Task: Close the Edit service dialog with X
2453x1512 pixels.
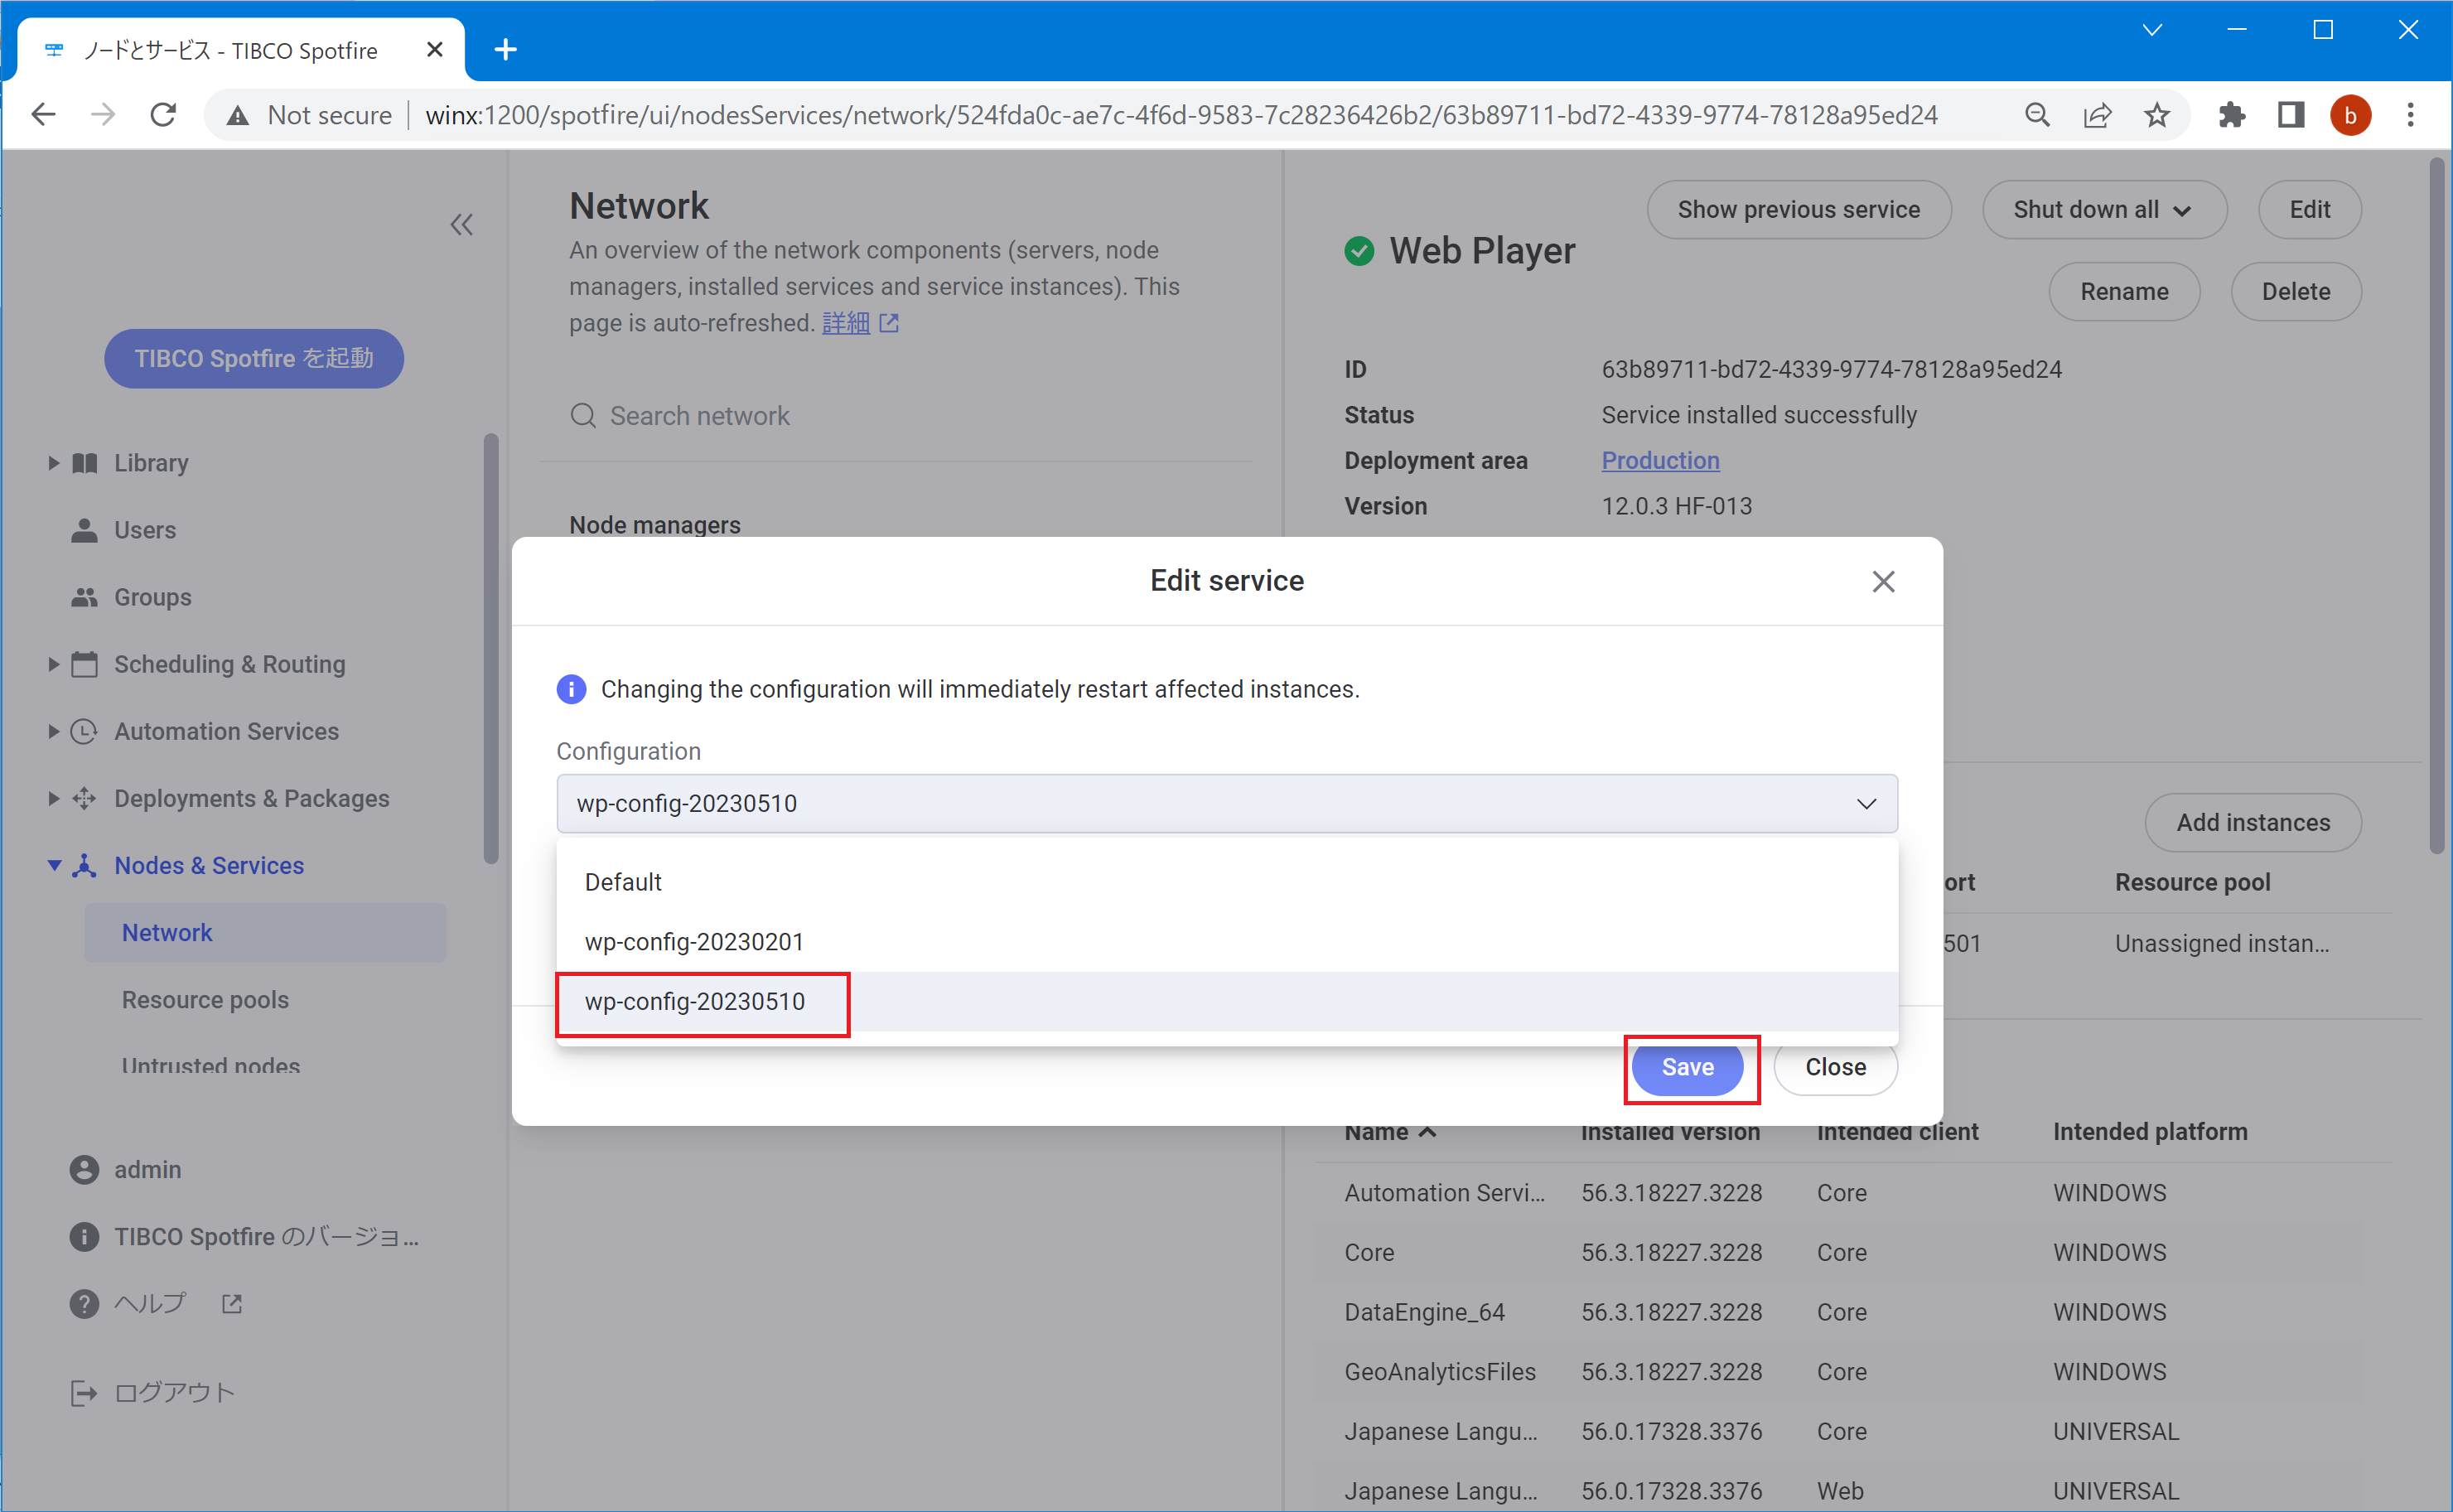Action: pyautogui.click(x=1883, y=581)
